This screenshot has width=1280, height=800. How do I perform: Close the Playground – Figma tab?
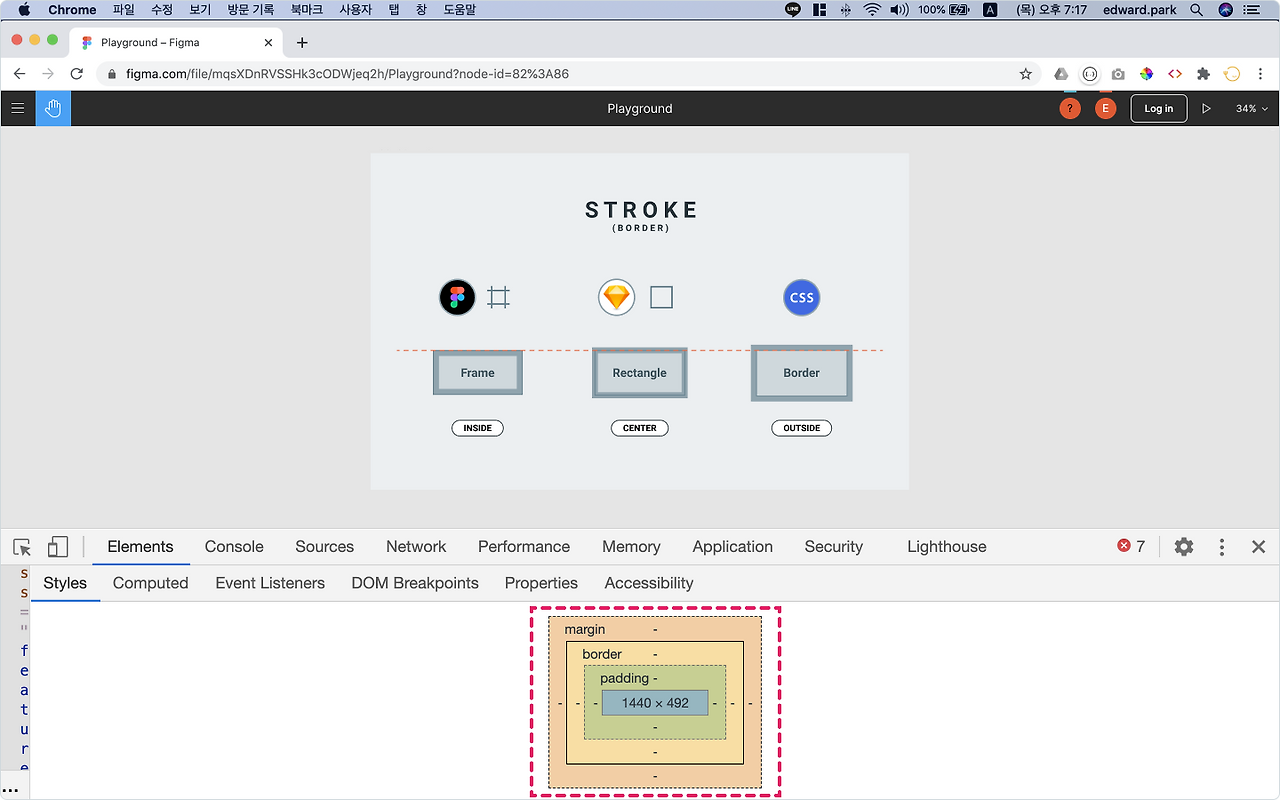[268, 42]
